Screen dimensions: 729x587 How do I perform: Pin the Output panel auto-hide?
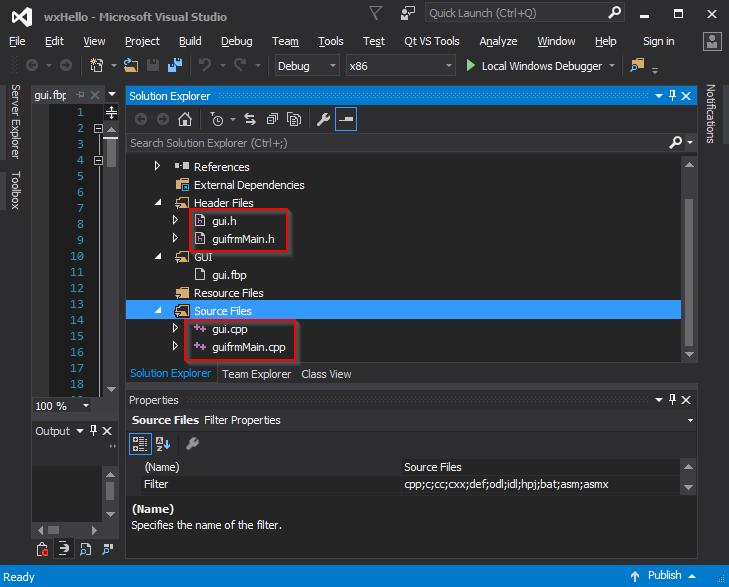coord(93,431)
